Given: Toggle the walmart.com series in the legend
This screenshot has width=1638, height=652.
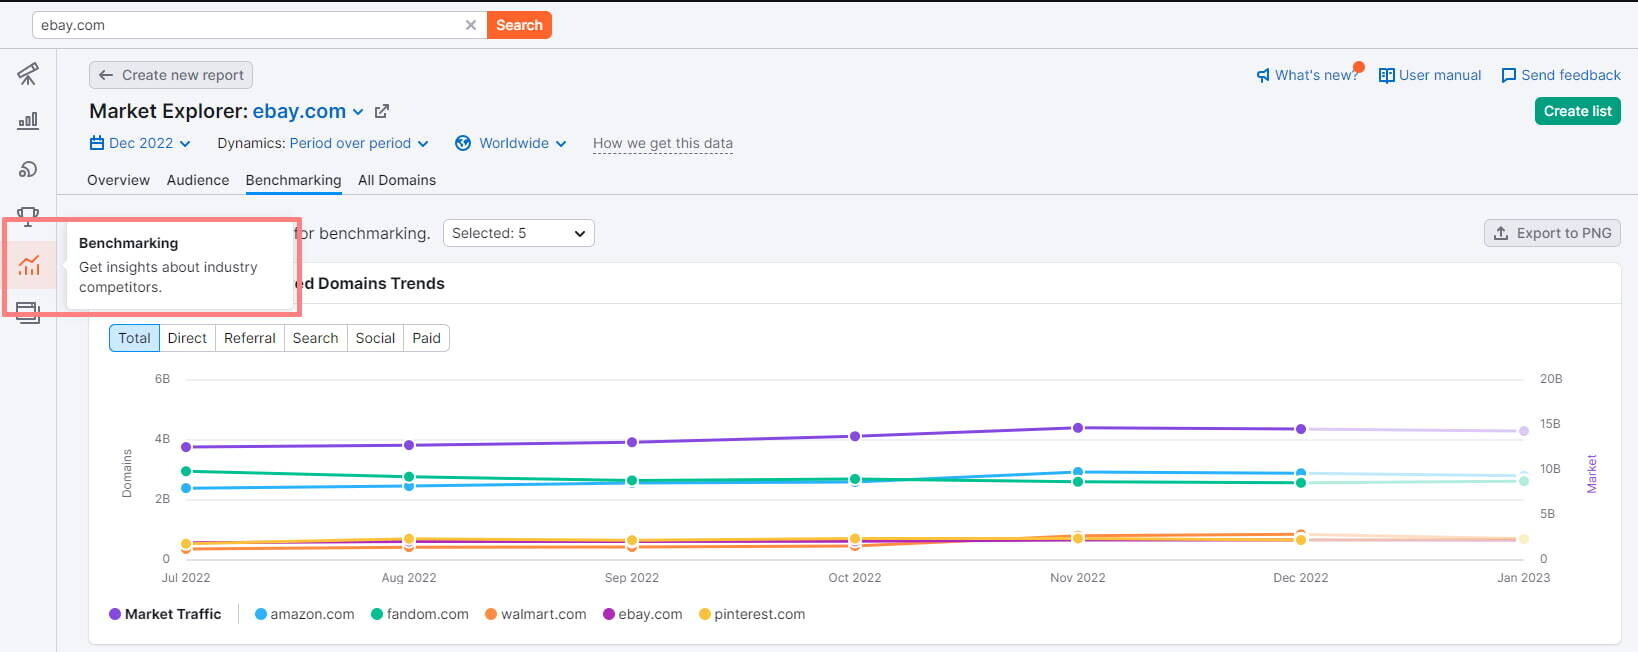Looking at the screenshot, I should 536,614.
